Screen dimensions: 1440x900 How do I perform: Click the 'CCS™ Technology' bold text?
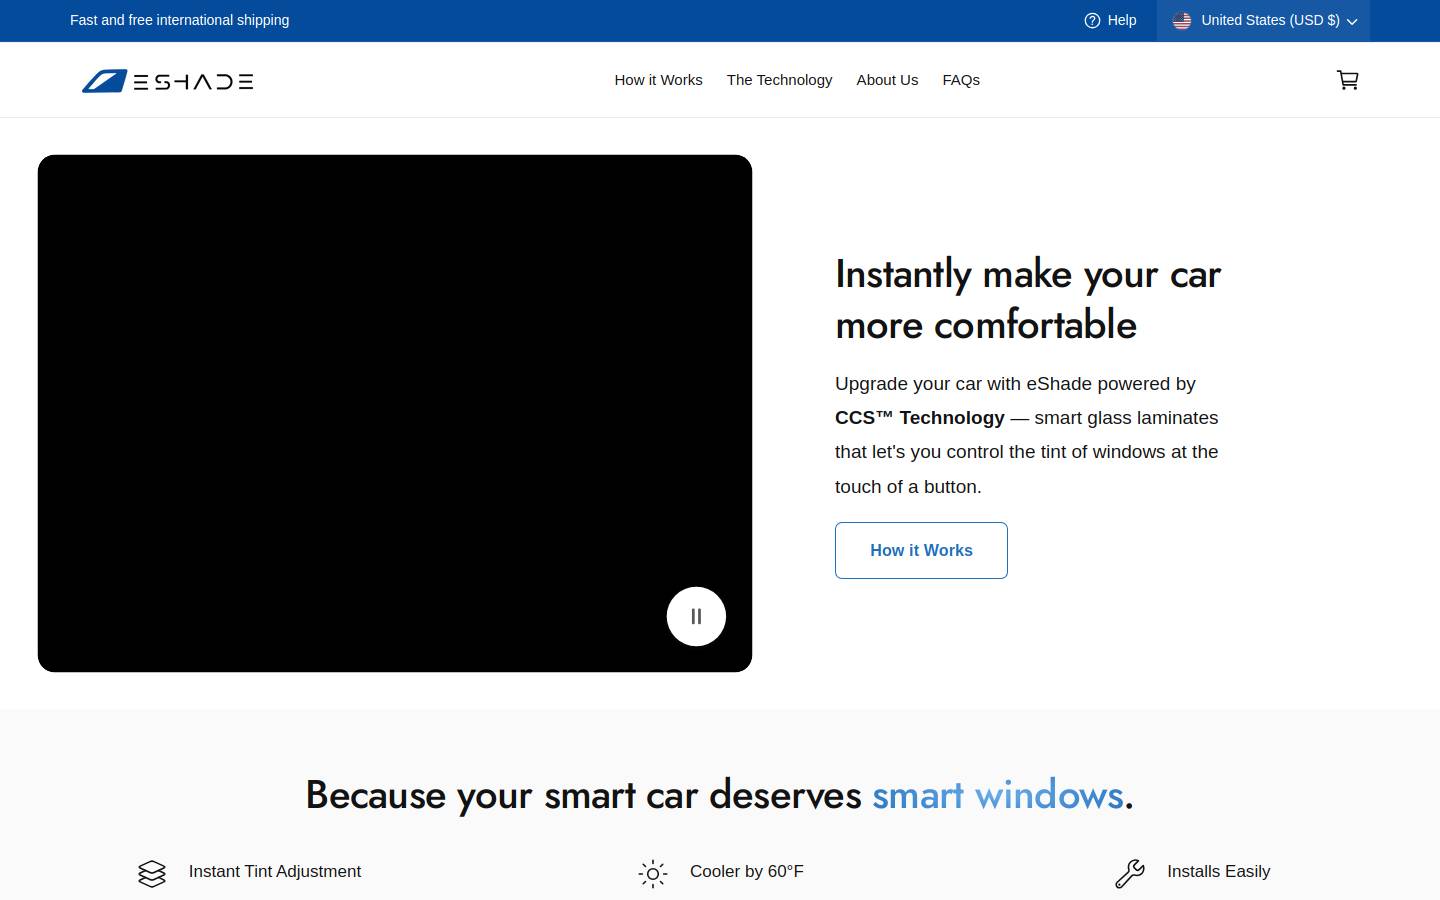pyautogui.click(x=920, y=418)
